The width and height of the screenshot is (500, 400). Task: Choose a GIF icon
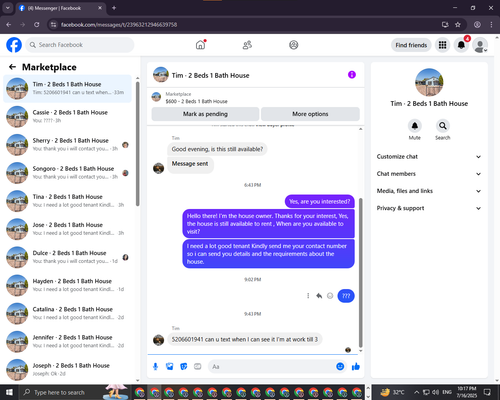(198, 367)
